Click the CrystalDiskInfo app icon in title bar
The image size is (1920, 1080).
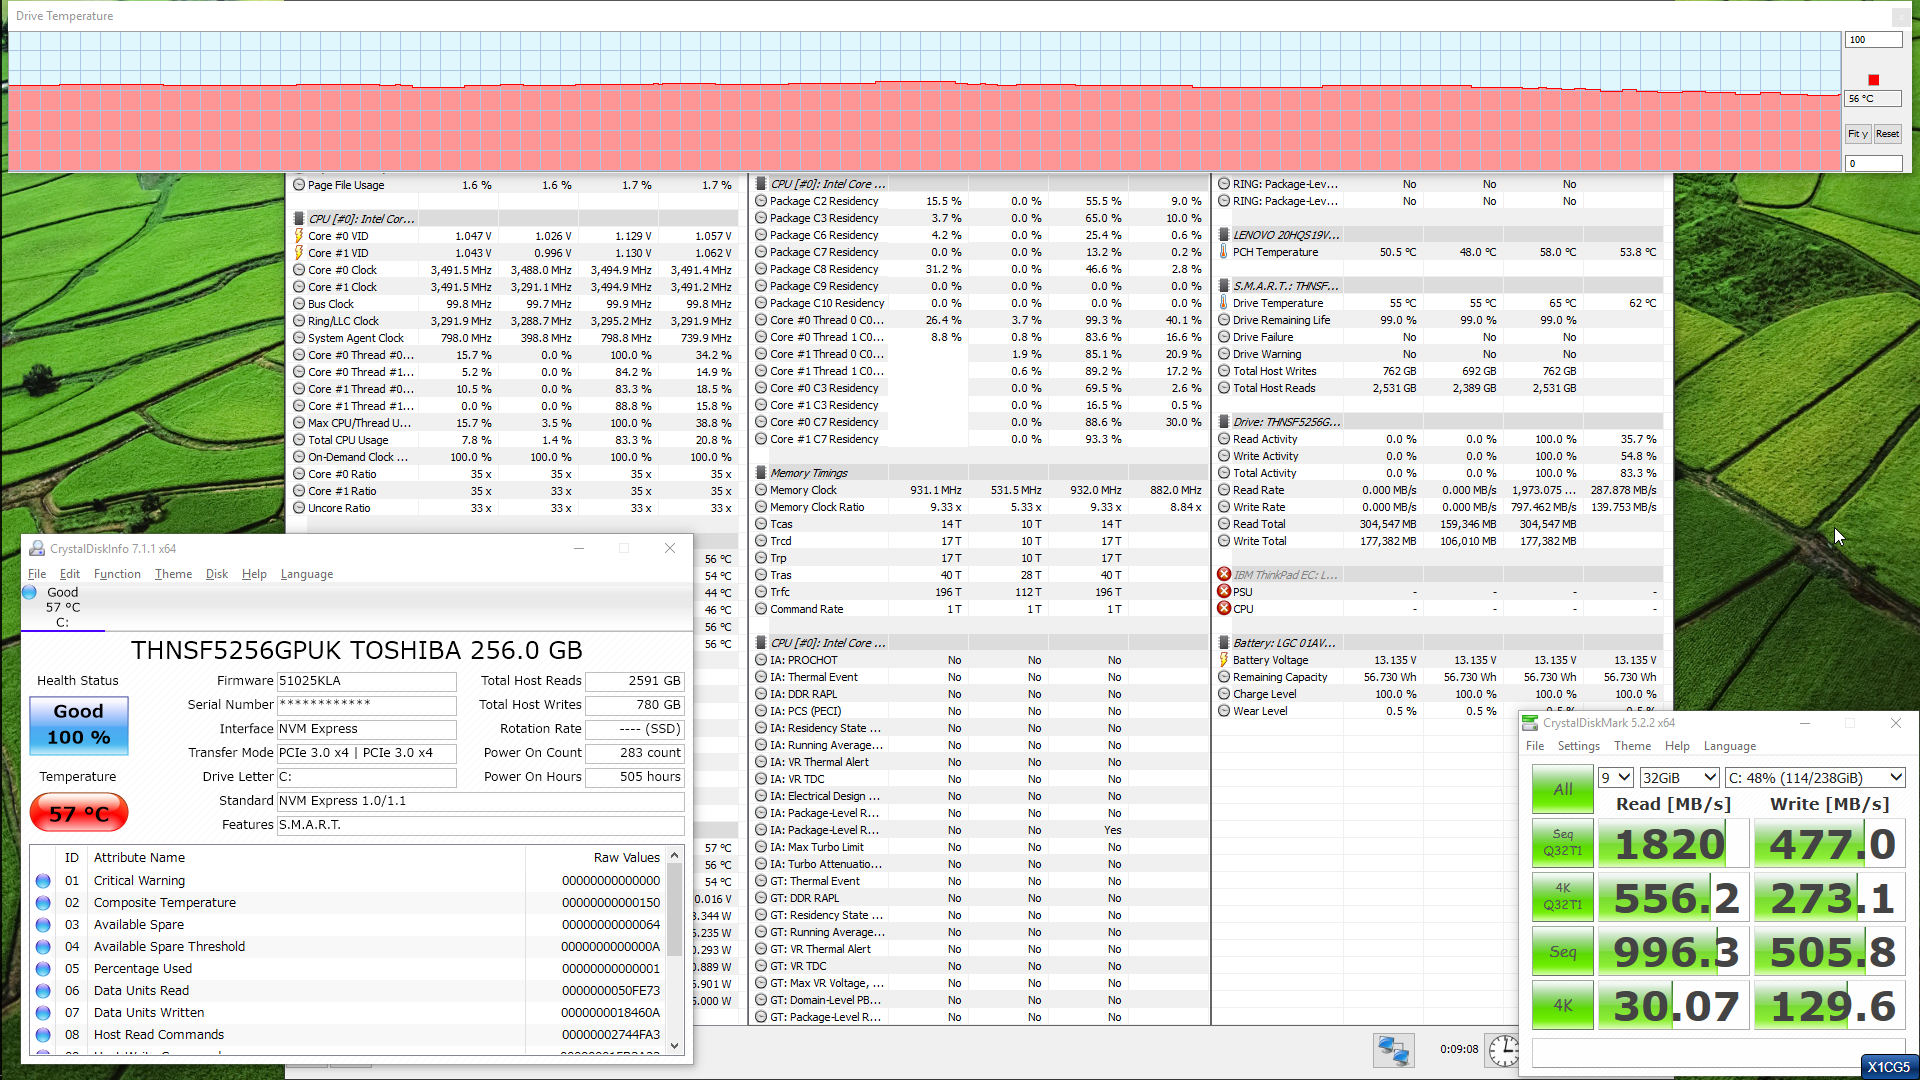click(x=37, y=549)
